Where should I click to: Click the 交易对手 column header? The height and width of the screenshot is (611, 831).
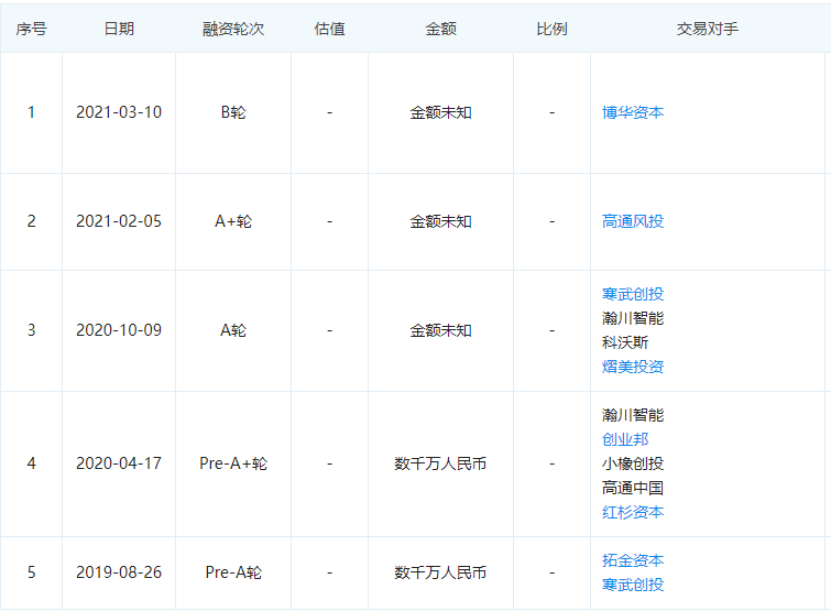(707, 29)
